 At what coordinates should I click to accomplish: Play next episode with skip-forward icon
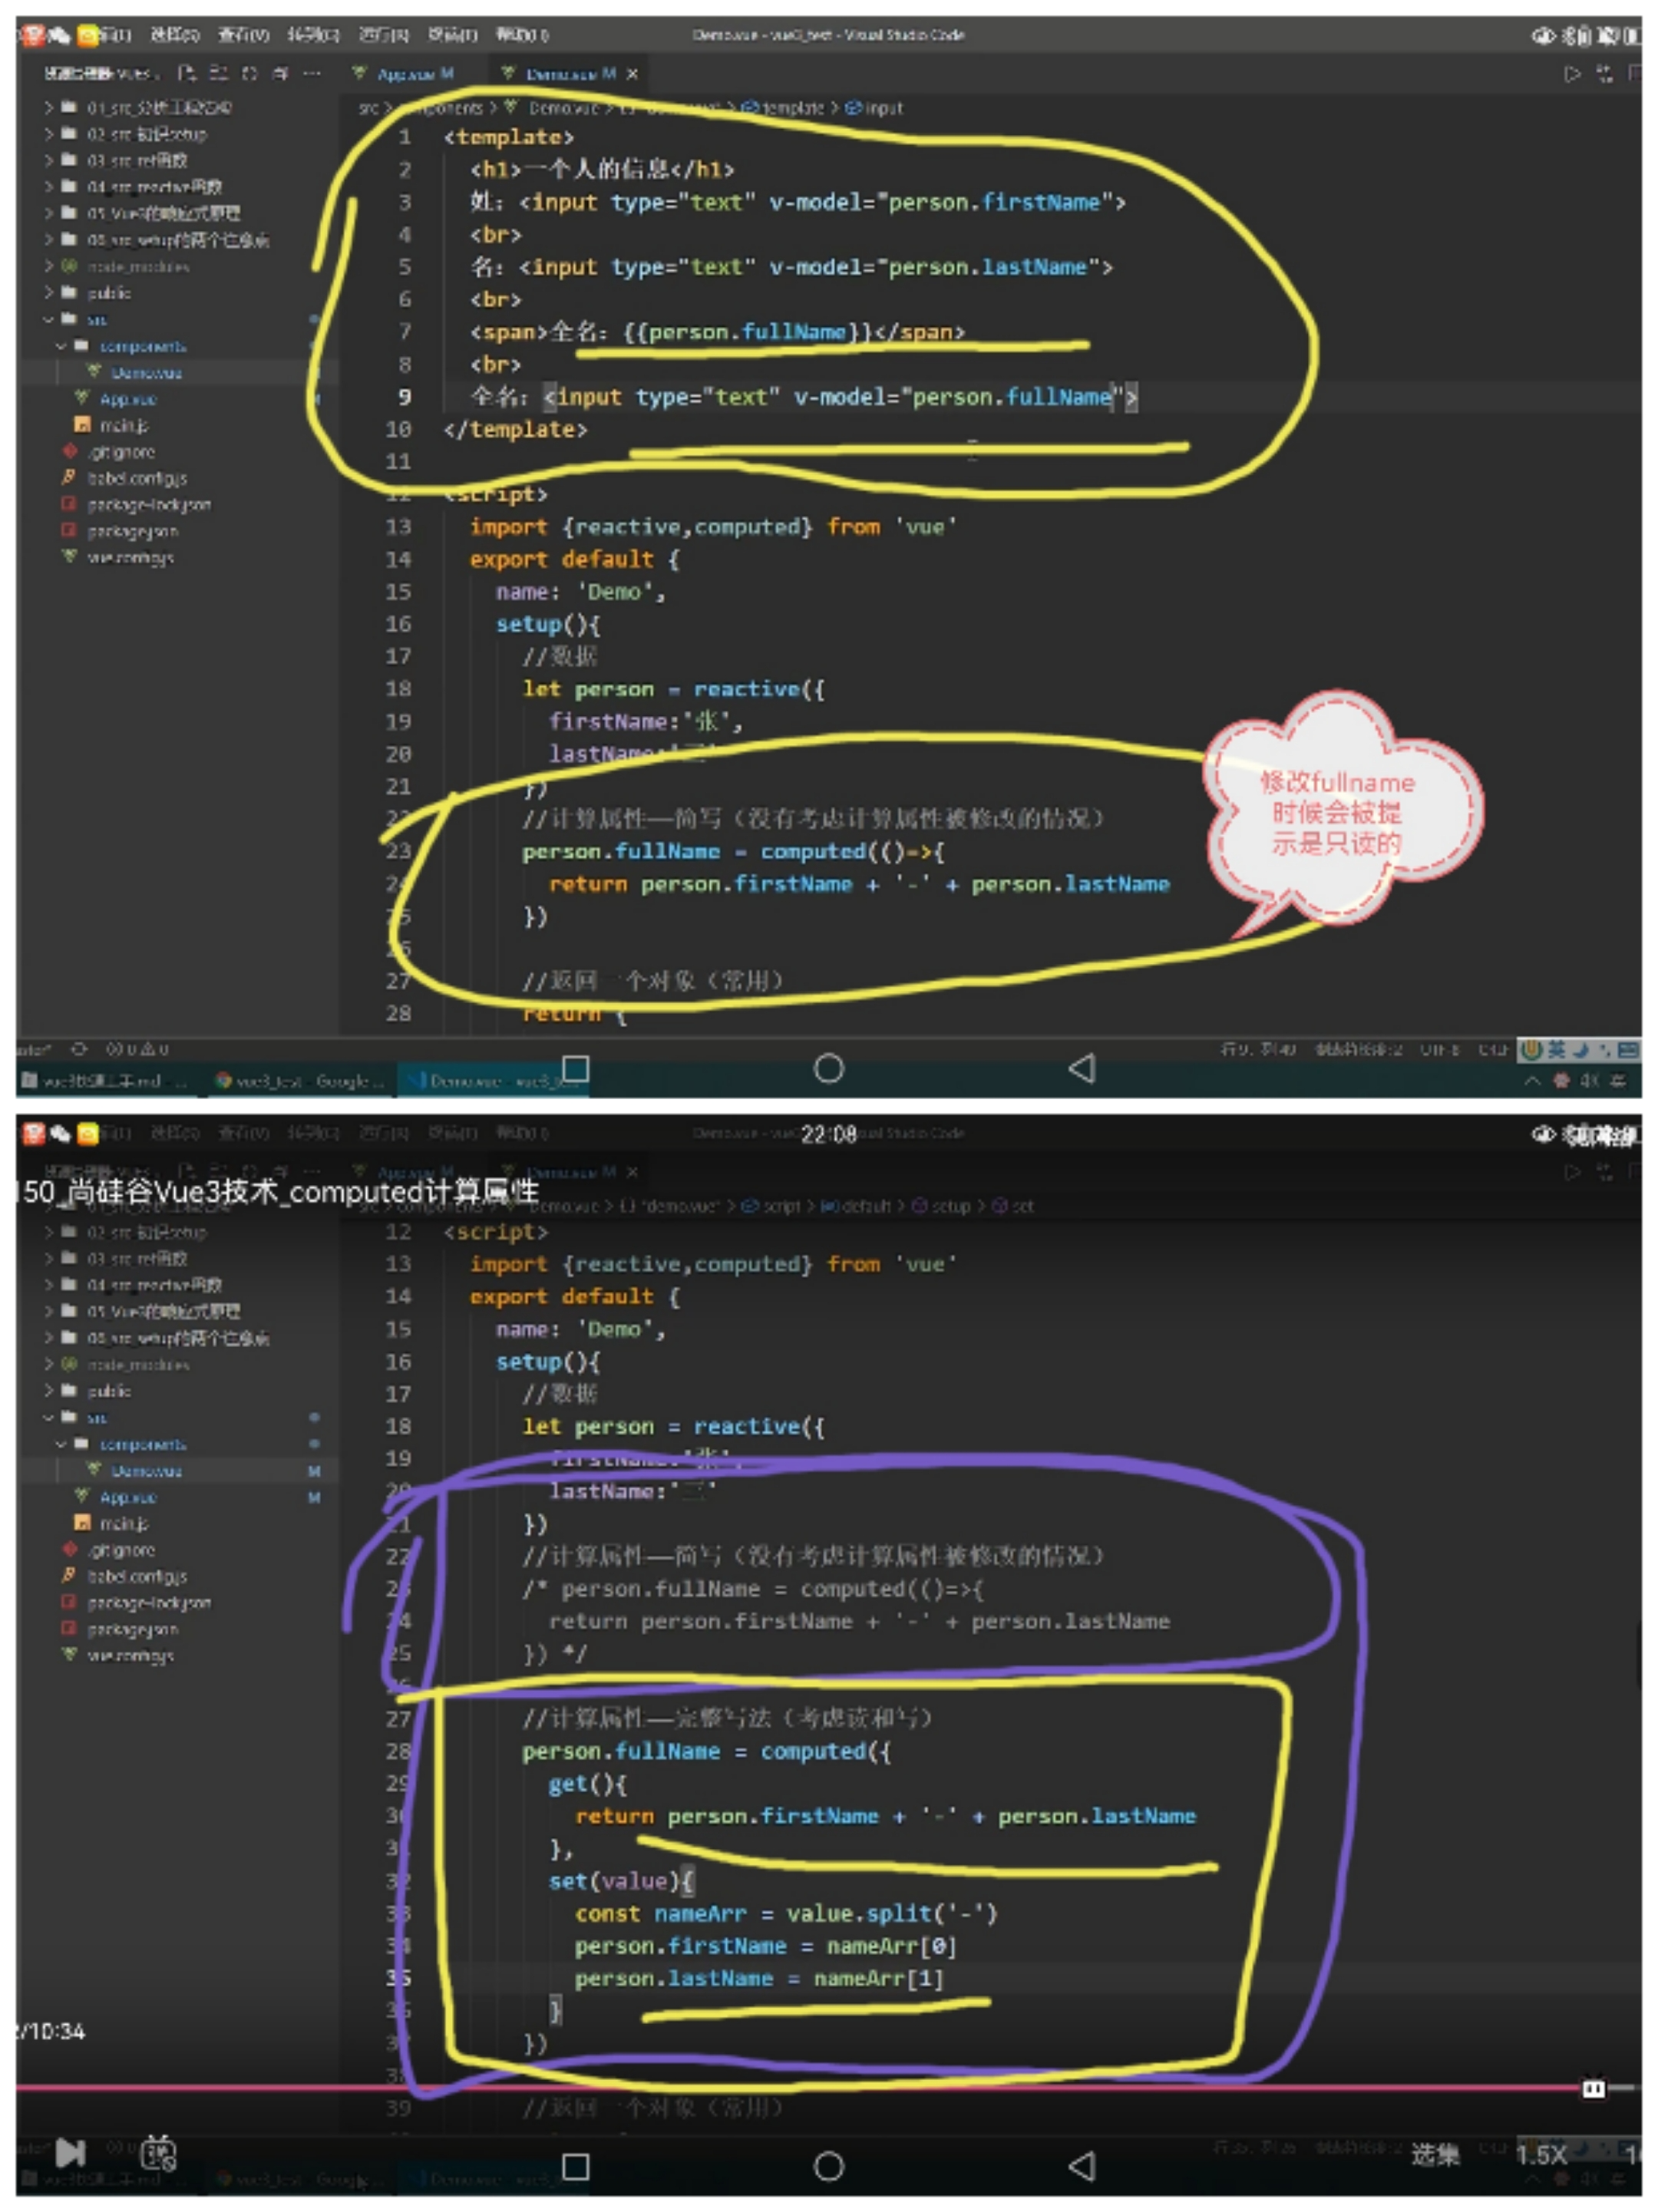(x=70, y=2151)
